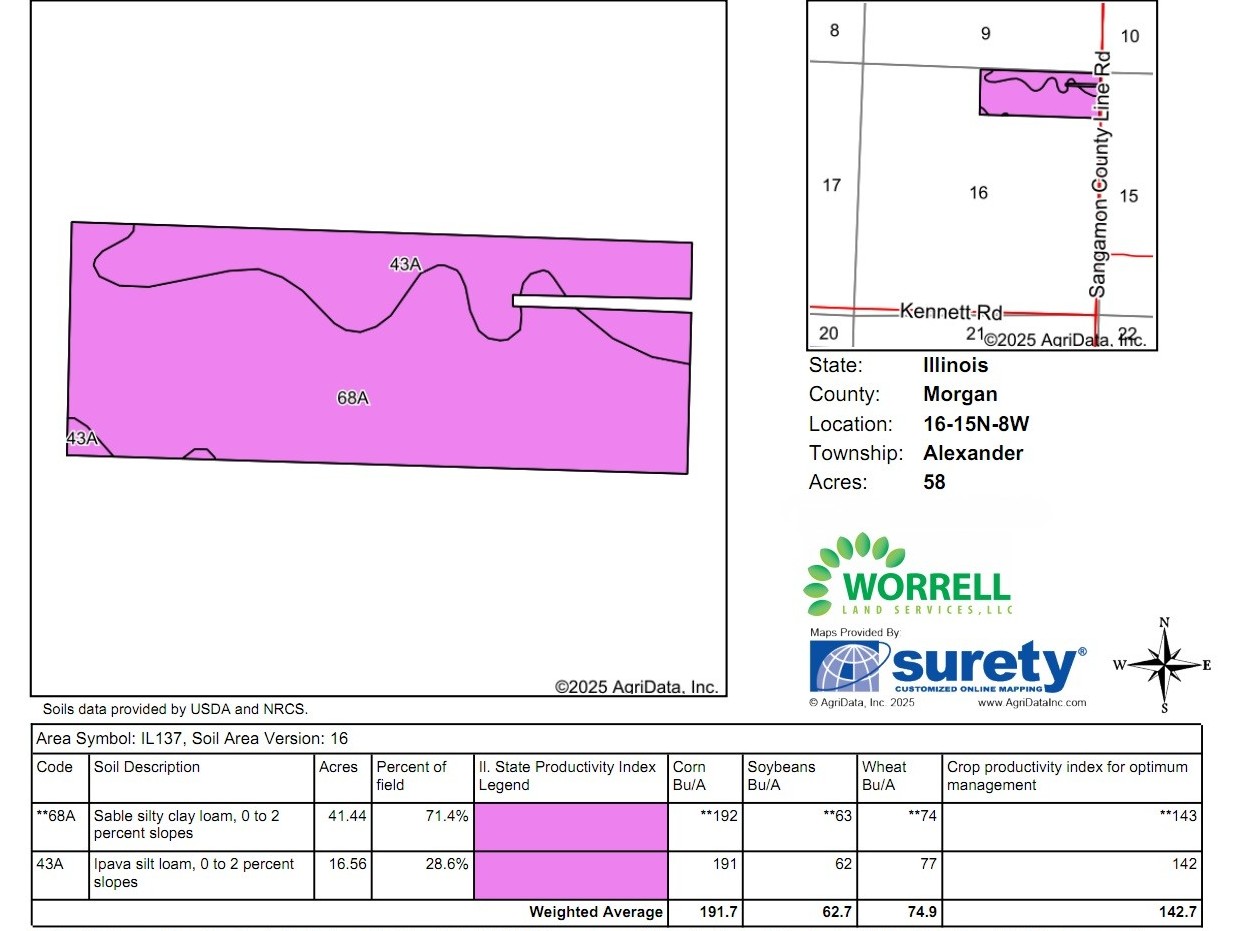Screen dimensions: 1241x931
Task: Click the white notch cutout in the field
Action: click(600, 301)
